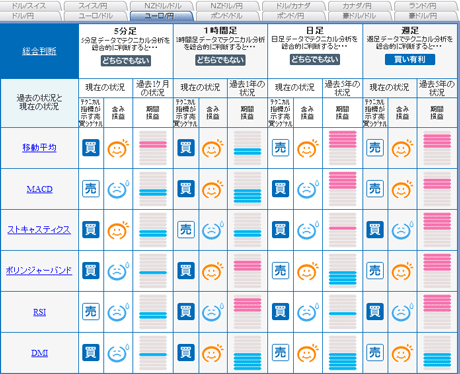Open the 総合判断 link
Viewport: 460px width, 374px height.
pos(39,51)
